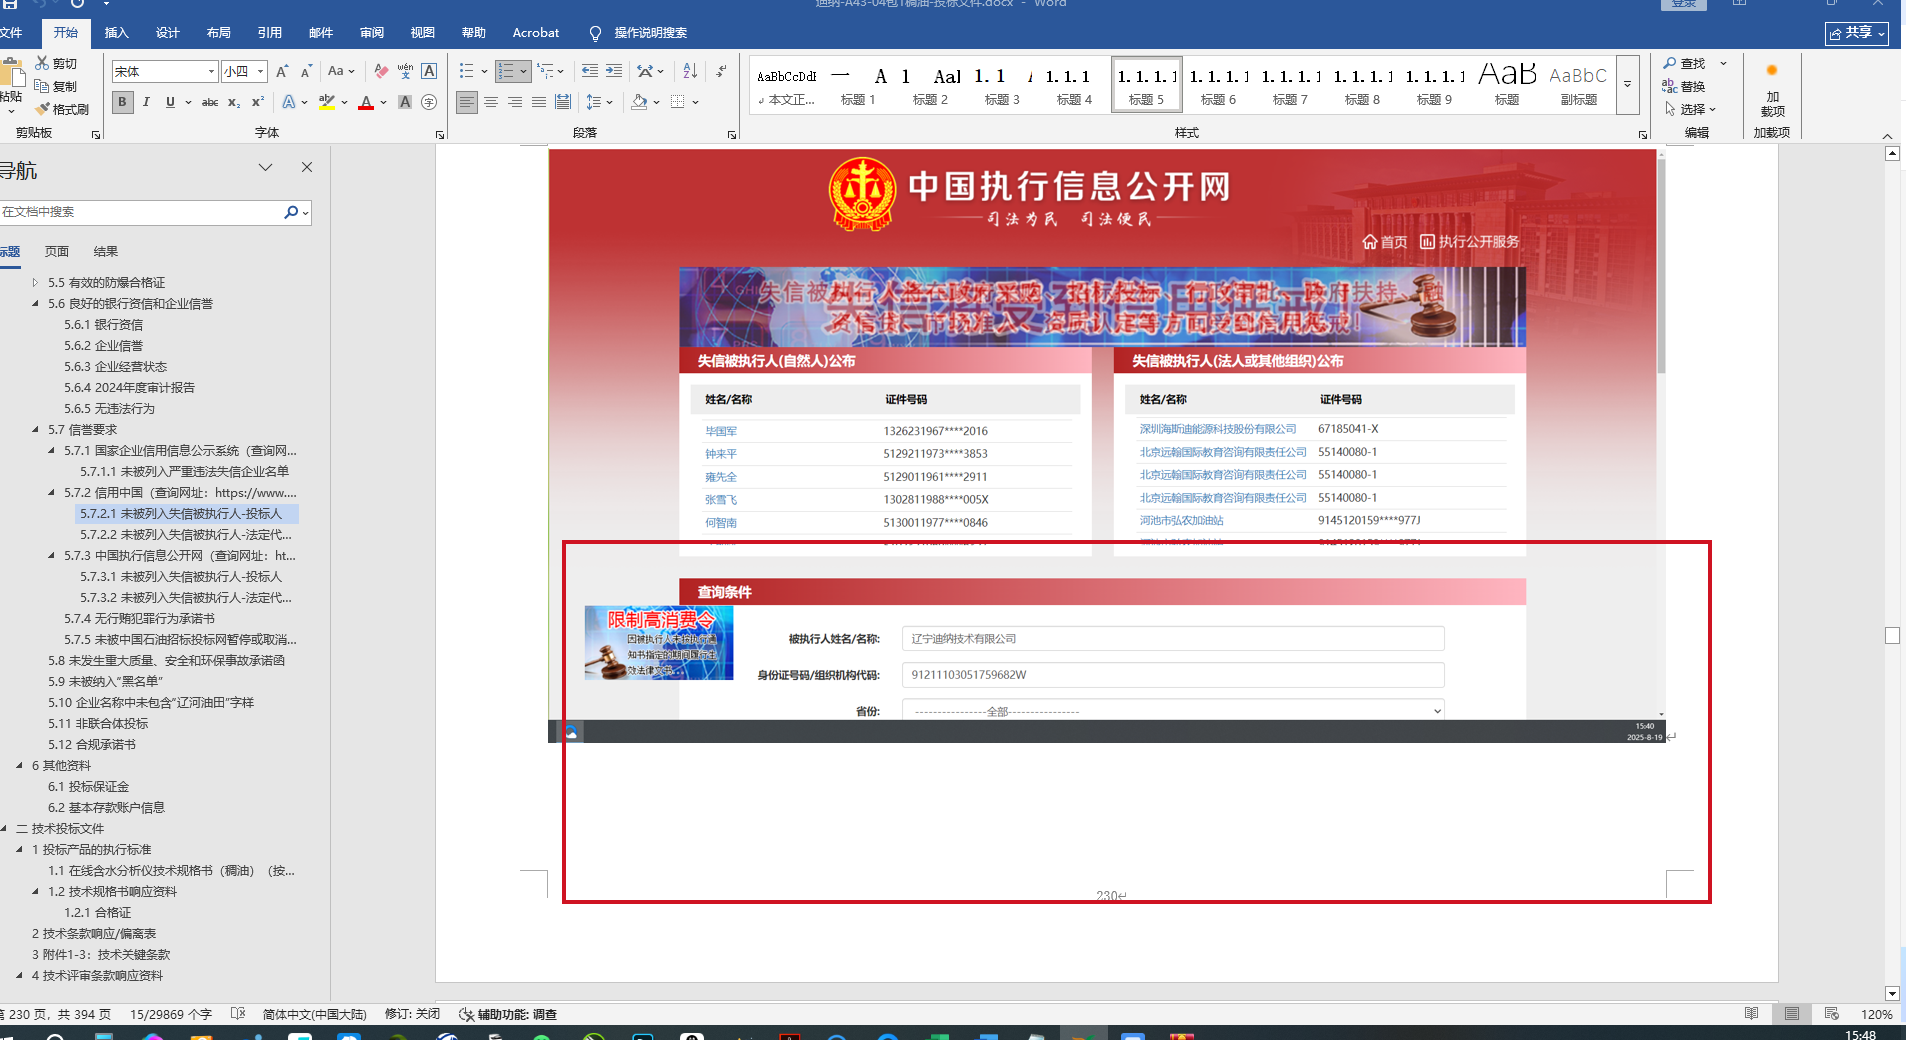Screen dimensions: 1906x1040
Task: Apply the 标题 1 heading style
Action: [x=858, y=84]
